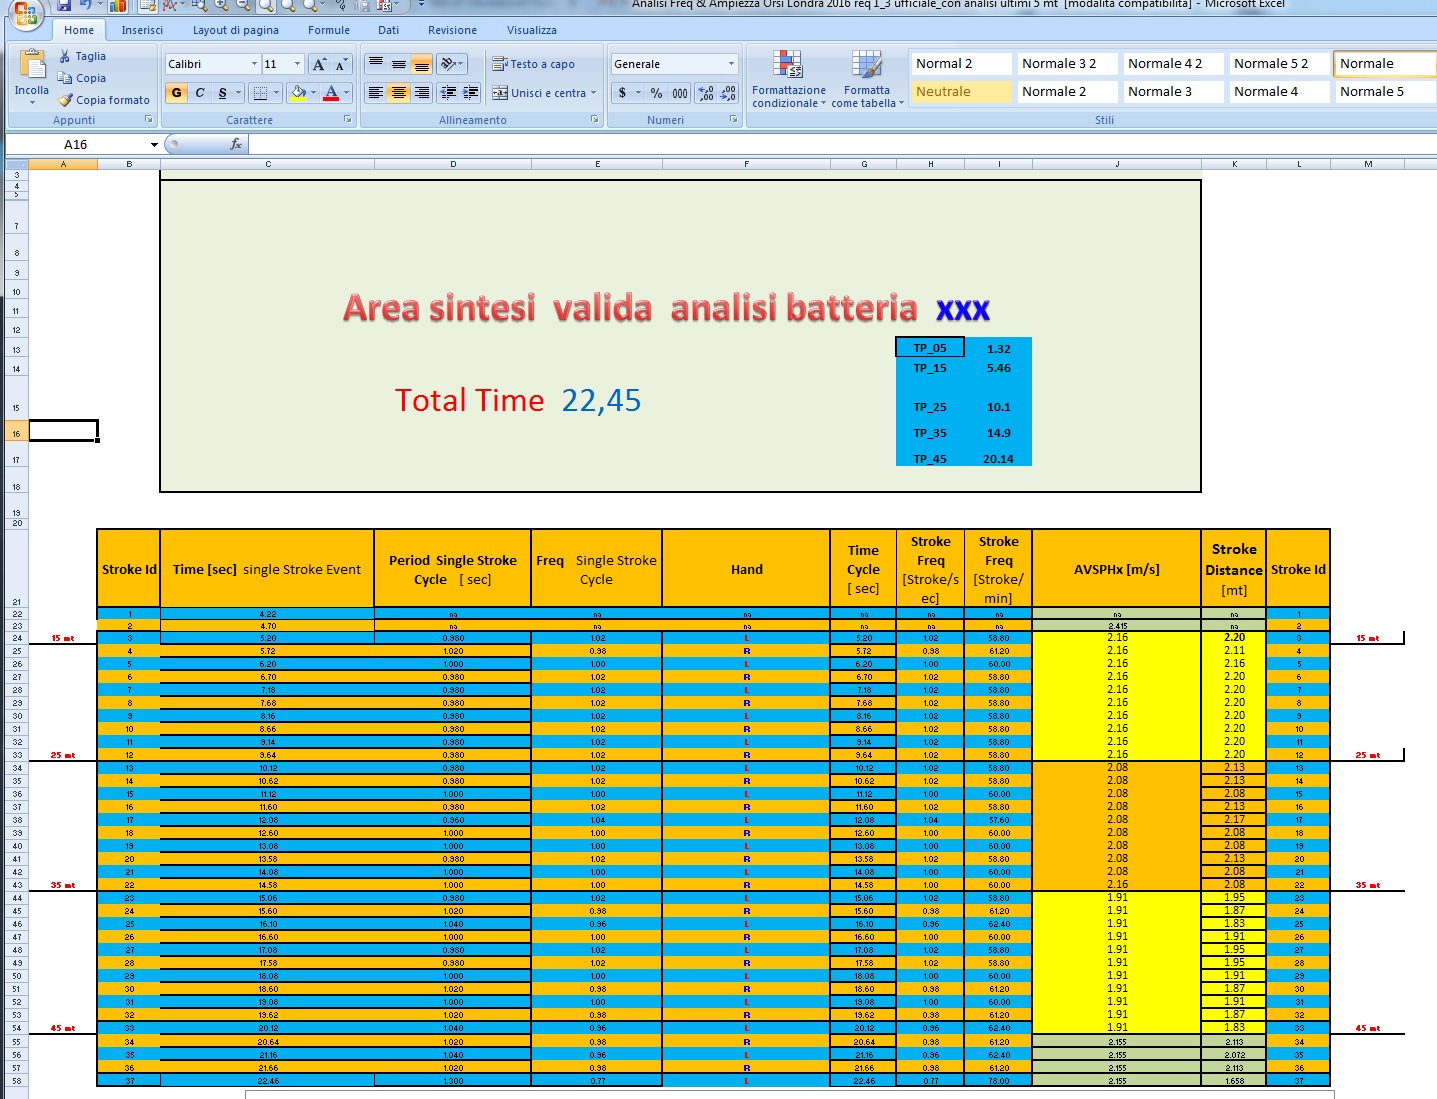
Task: Open underline style dropdown arrow
Action: pyautogui.click(x=239, y=93)
